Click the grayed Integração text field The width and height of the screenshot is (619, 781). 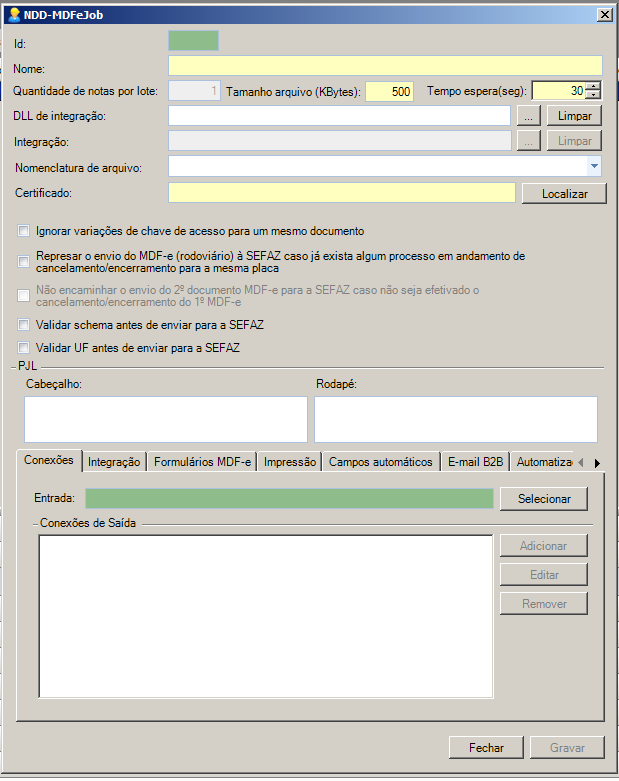[x=340, y=141]
